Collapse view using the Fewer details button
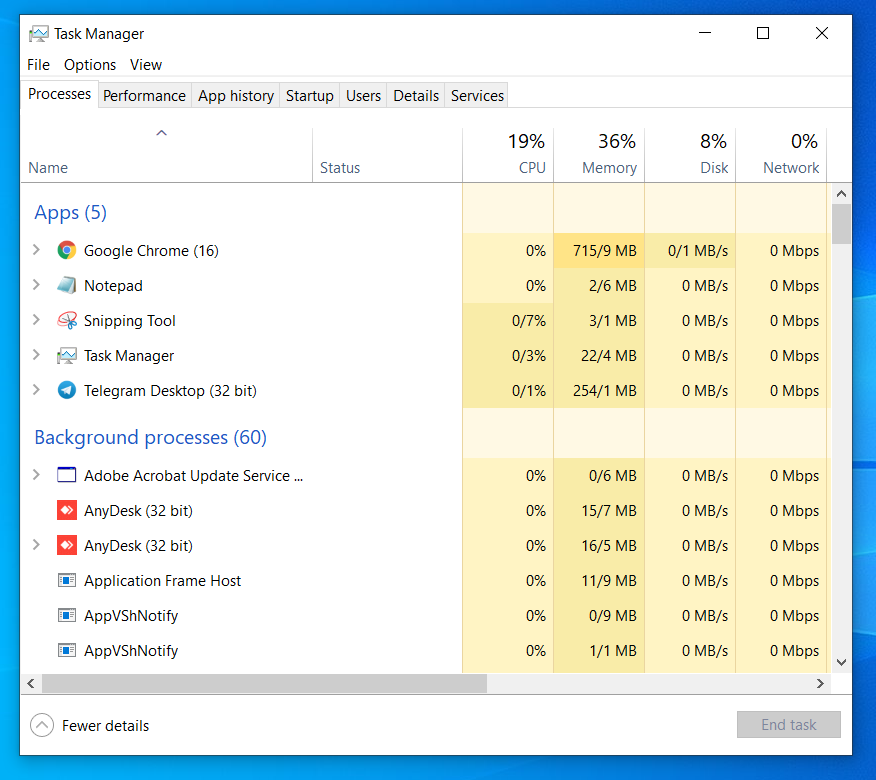Screen dimensions: 876x780 point(90,725)
